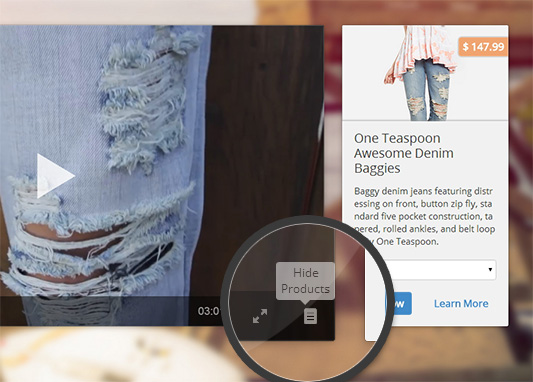Open the One Teaspoon Awesome Denim Baggies title
The image size is (533, 382).
404,153
